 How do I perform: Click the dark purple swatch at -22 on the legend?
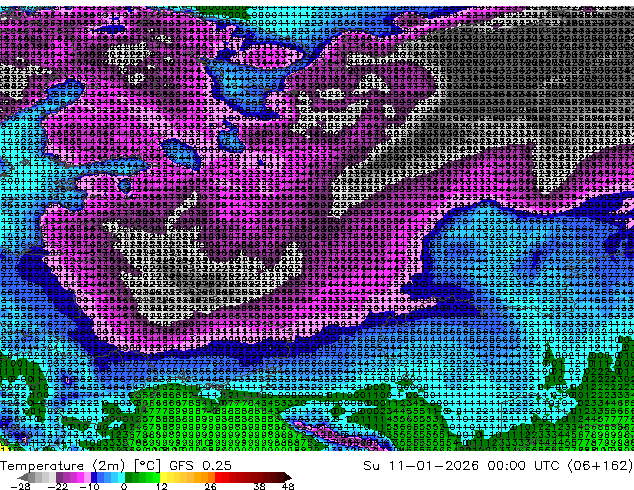[59, 477]
